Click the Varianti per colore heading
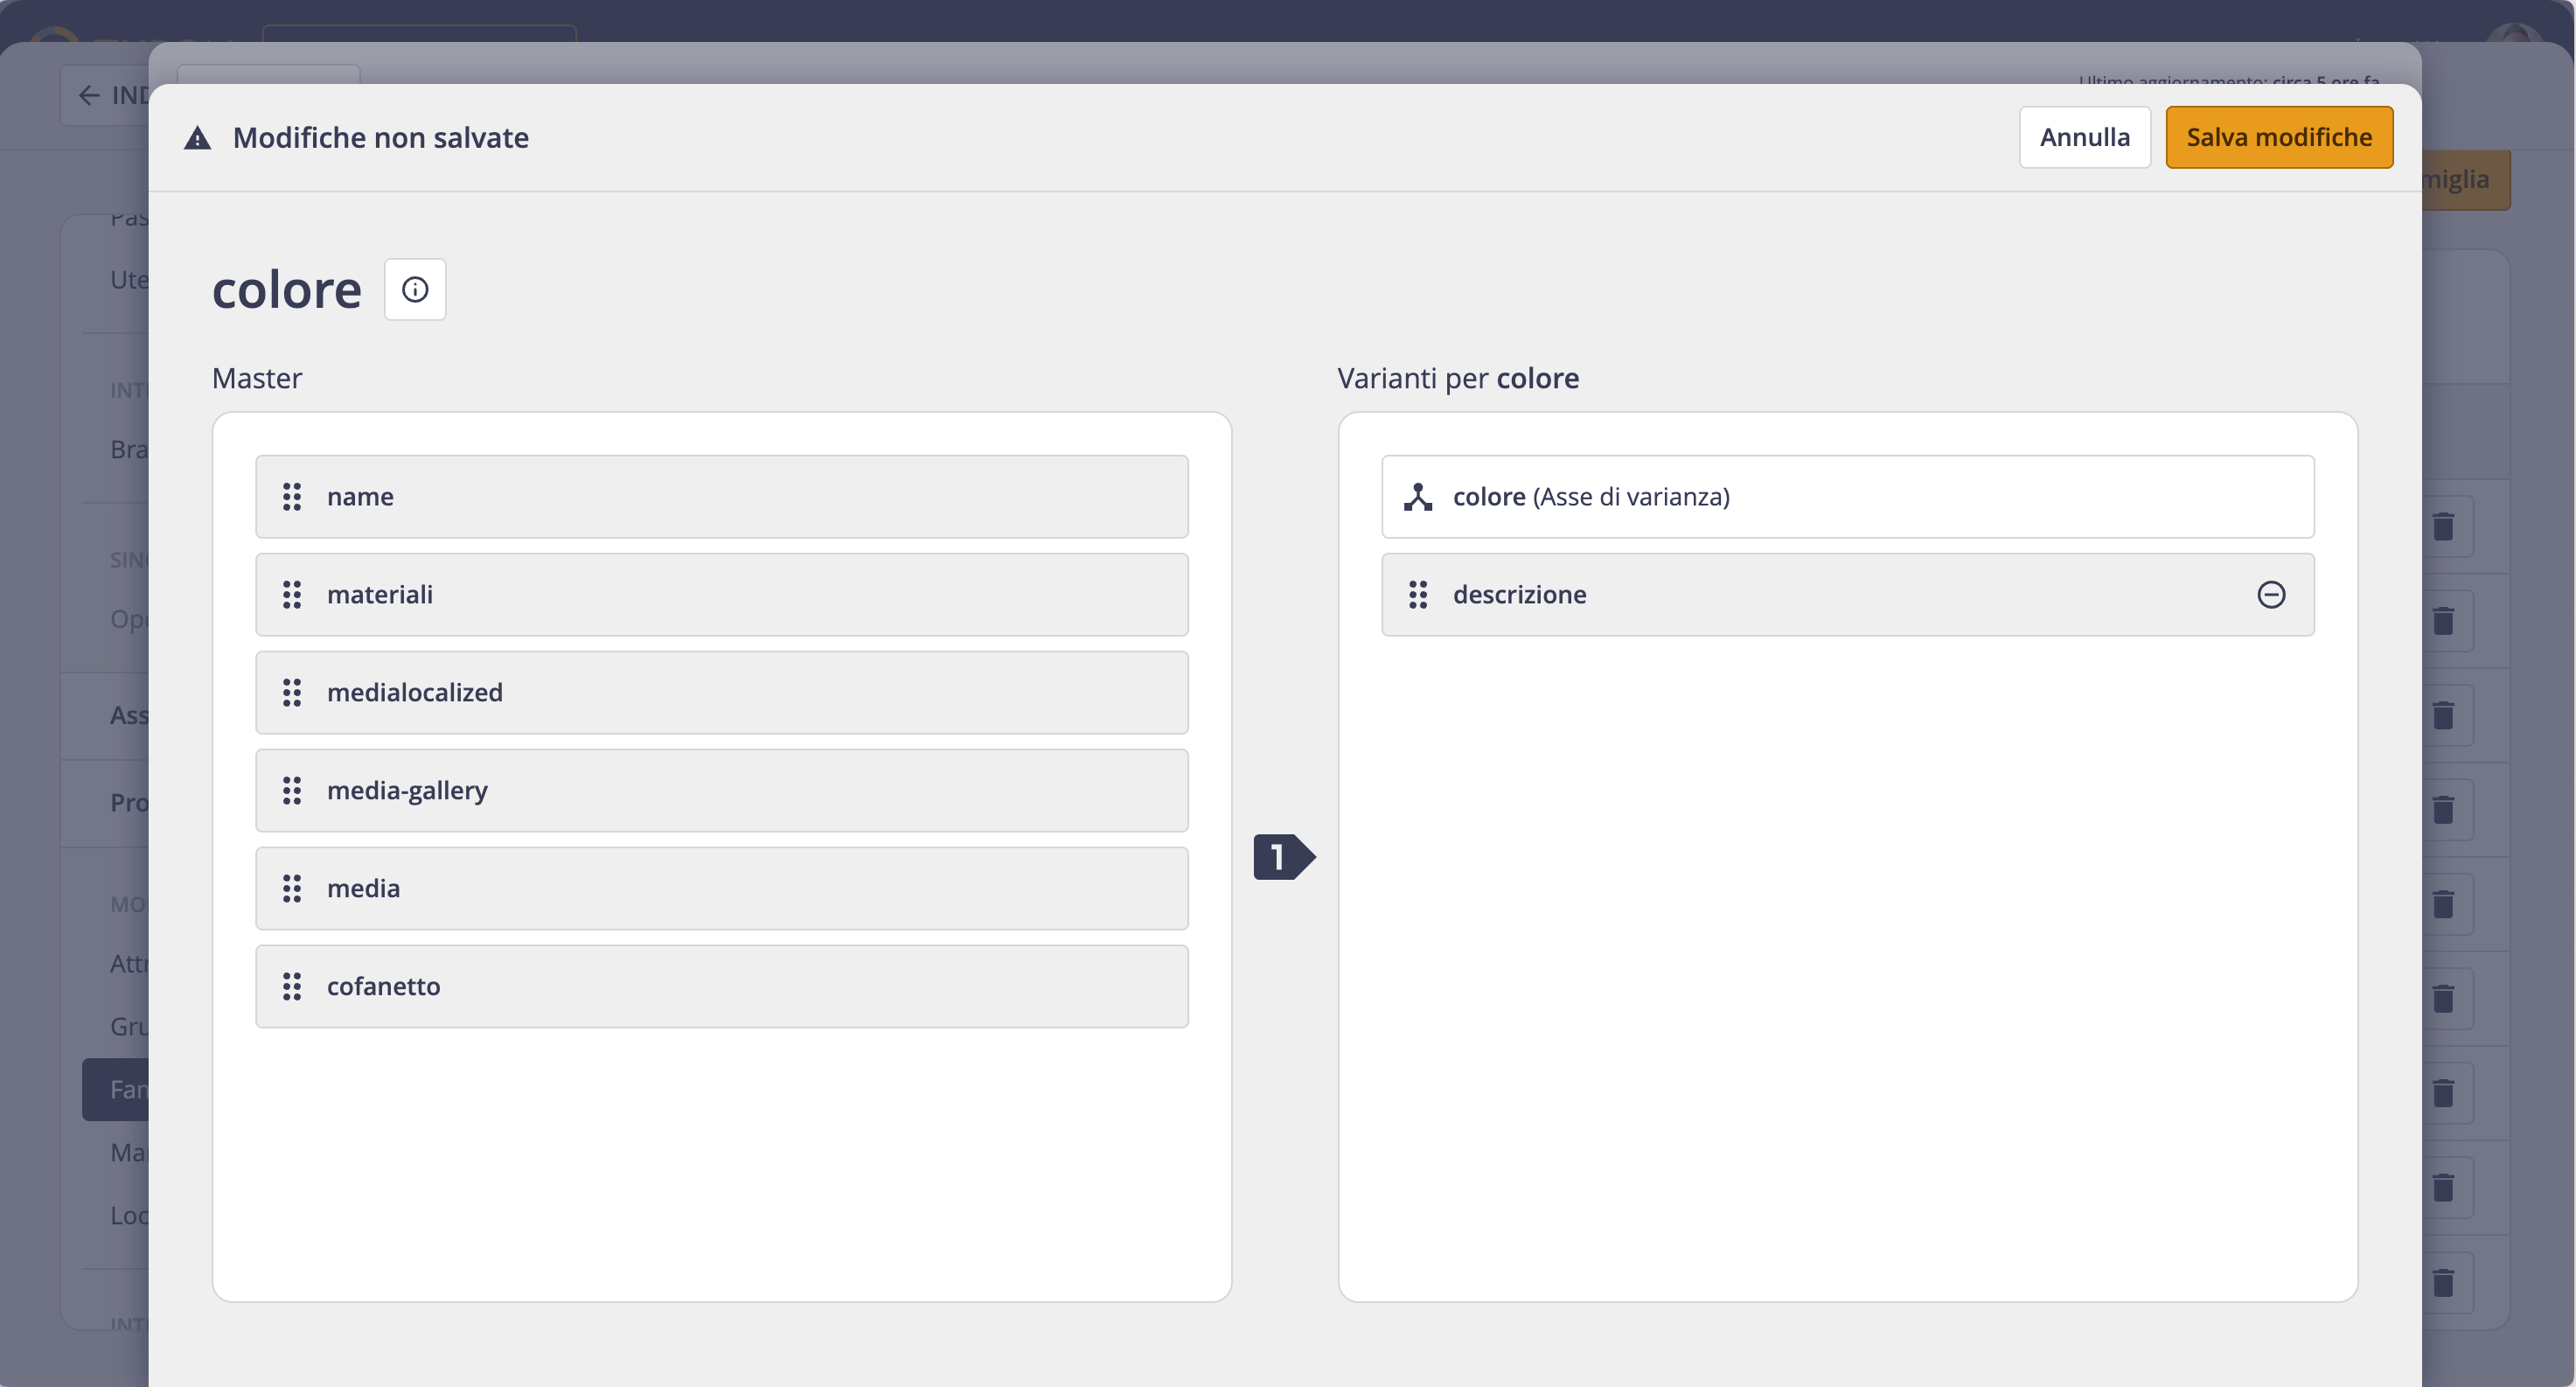 [x=1458, y=379]
